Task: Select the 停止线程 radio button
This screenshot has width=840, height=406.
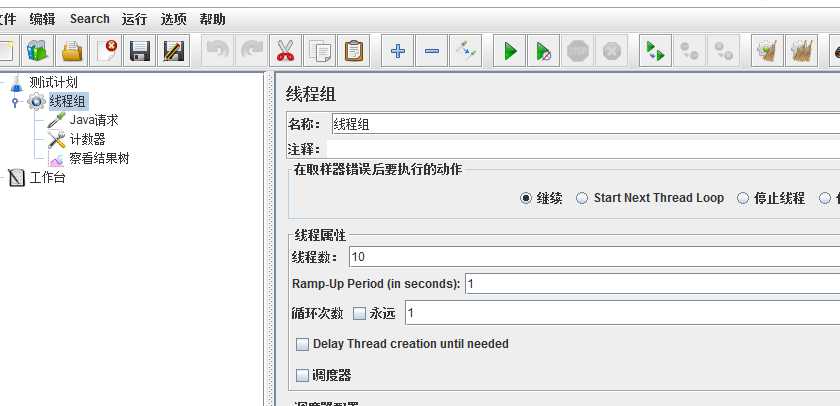Action: (x=742, y=198)
